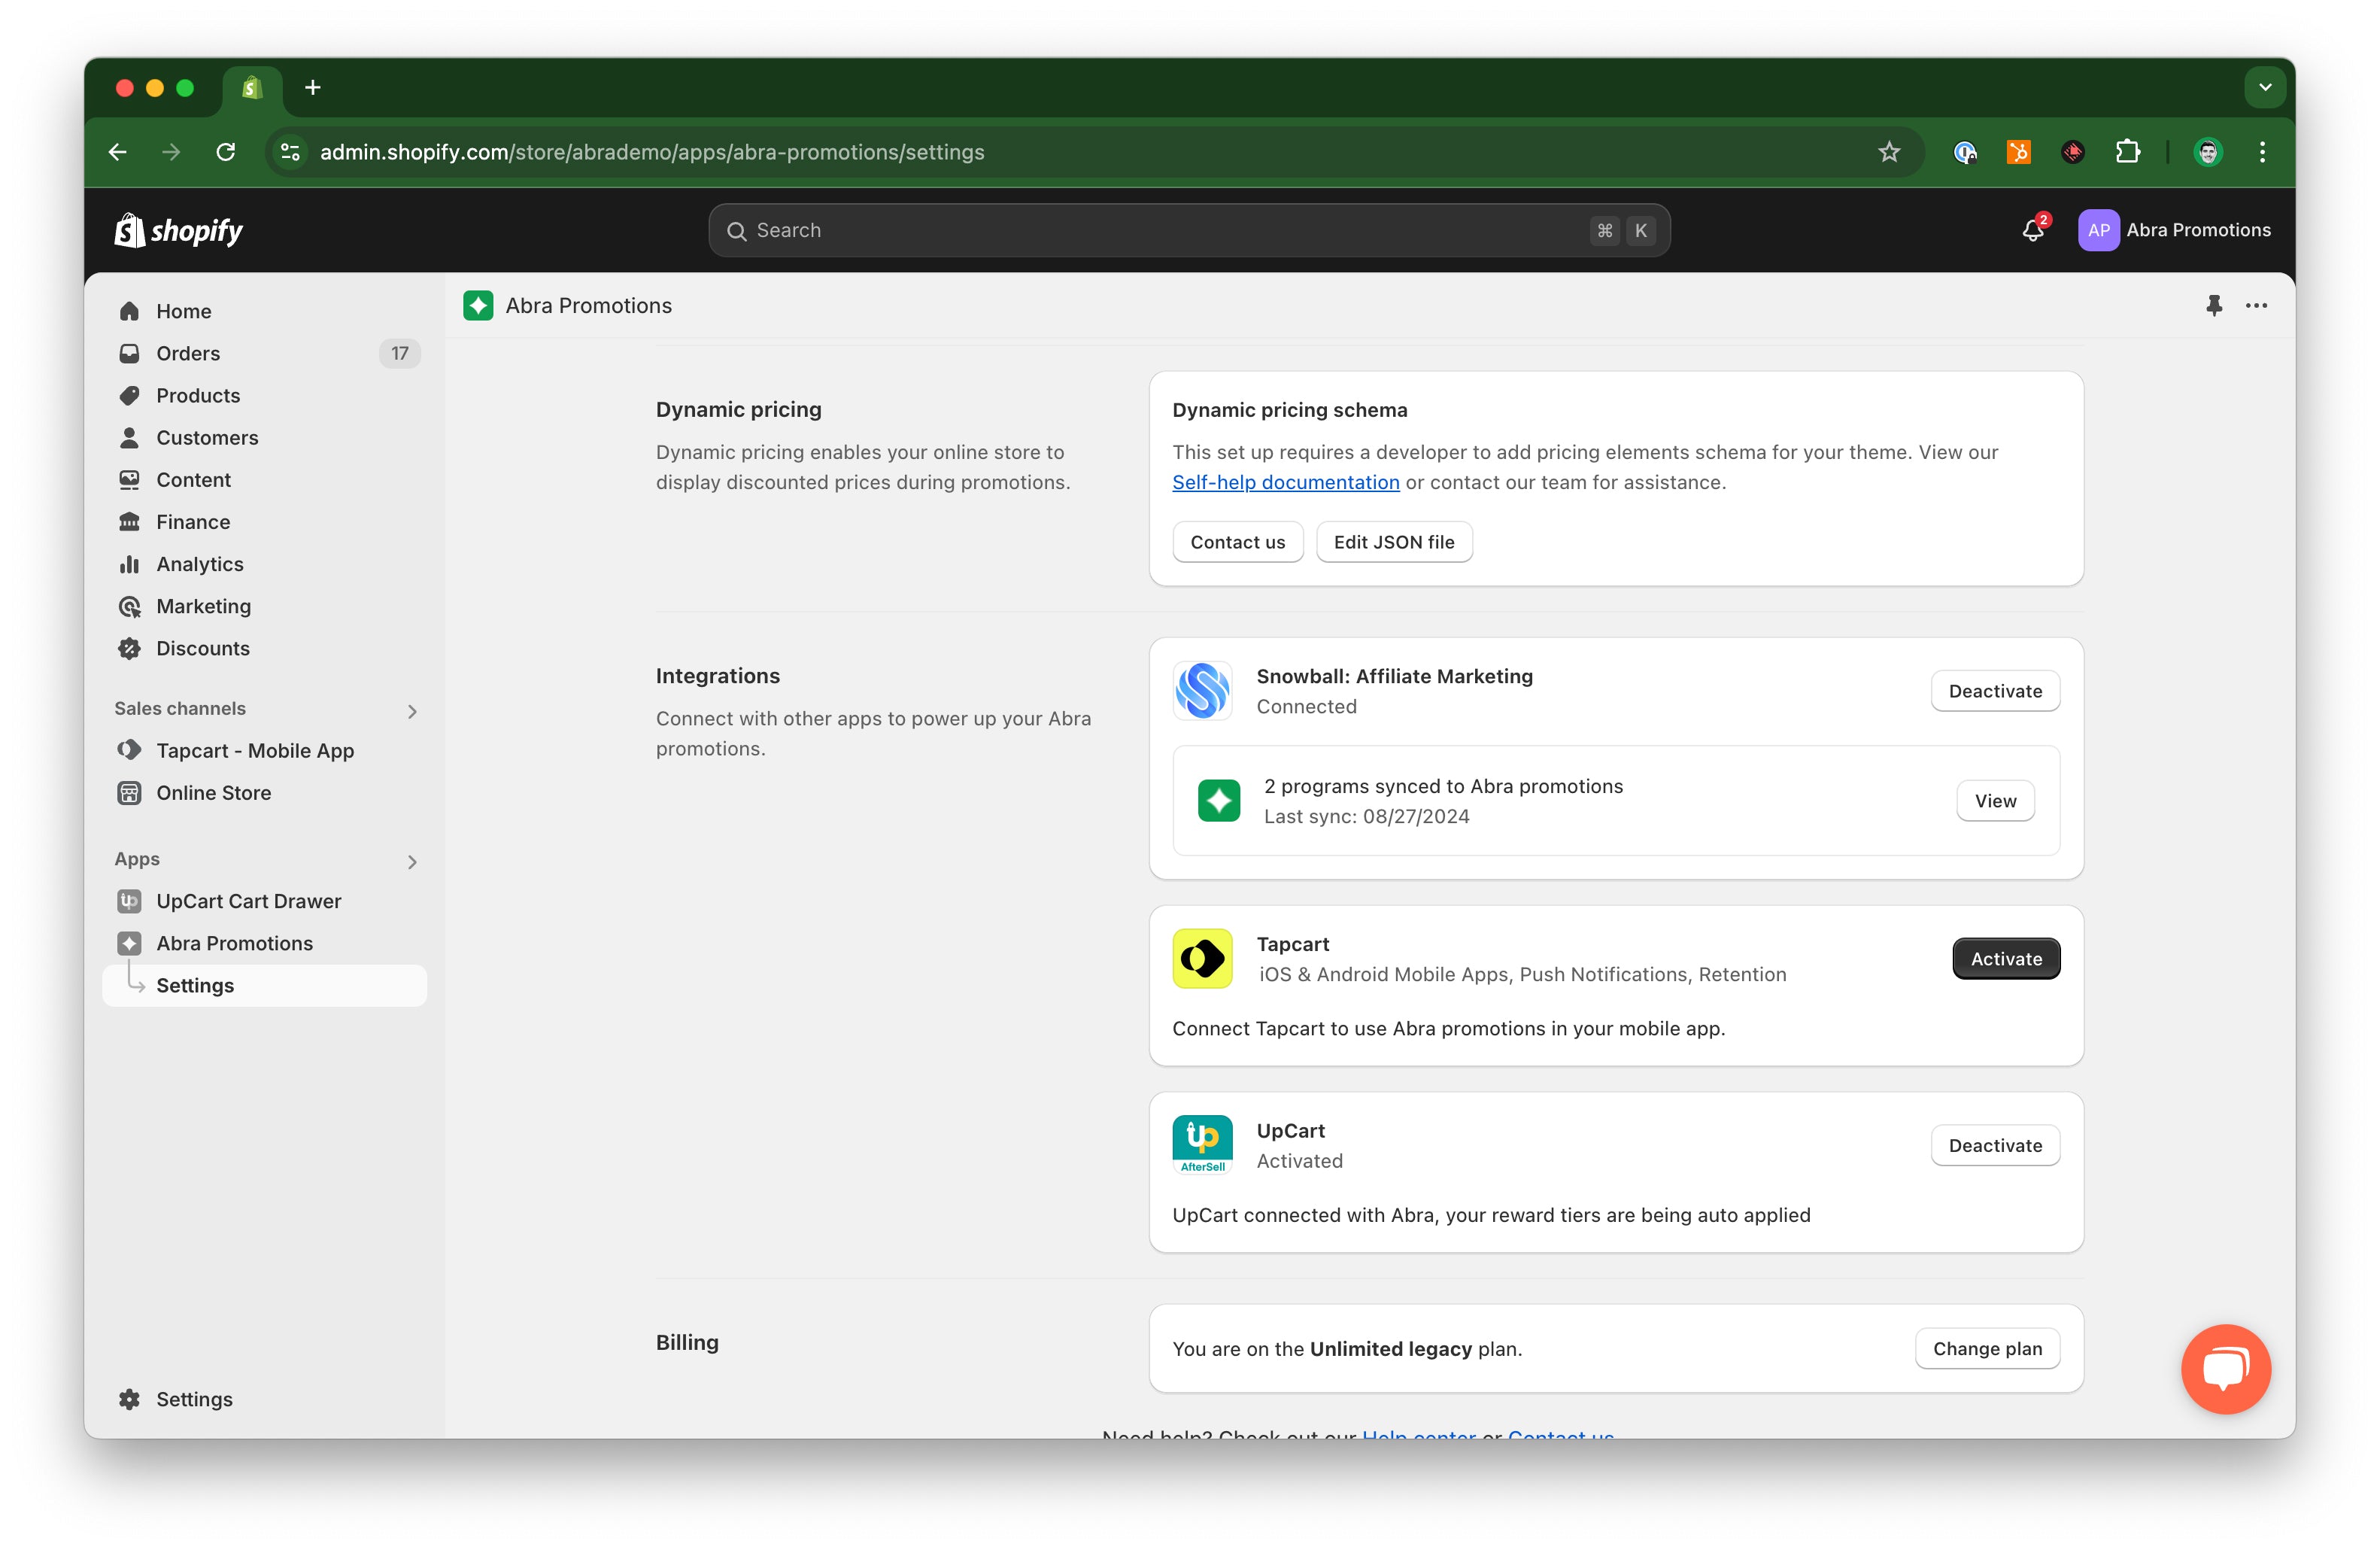The height and width of the screenshot is (1550, 2380).
Task: Open Products menu item
Action: coord(265,395)
